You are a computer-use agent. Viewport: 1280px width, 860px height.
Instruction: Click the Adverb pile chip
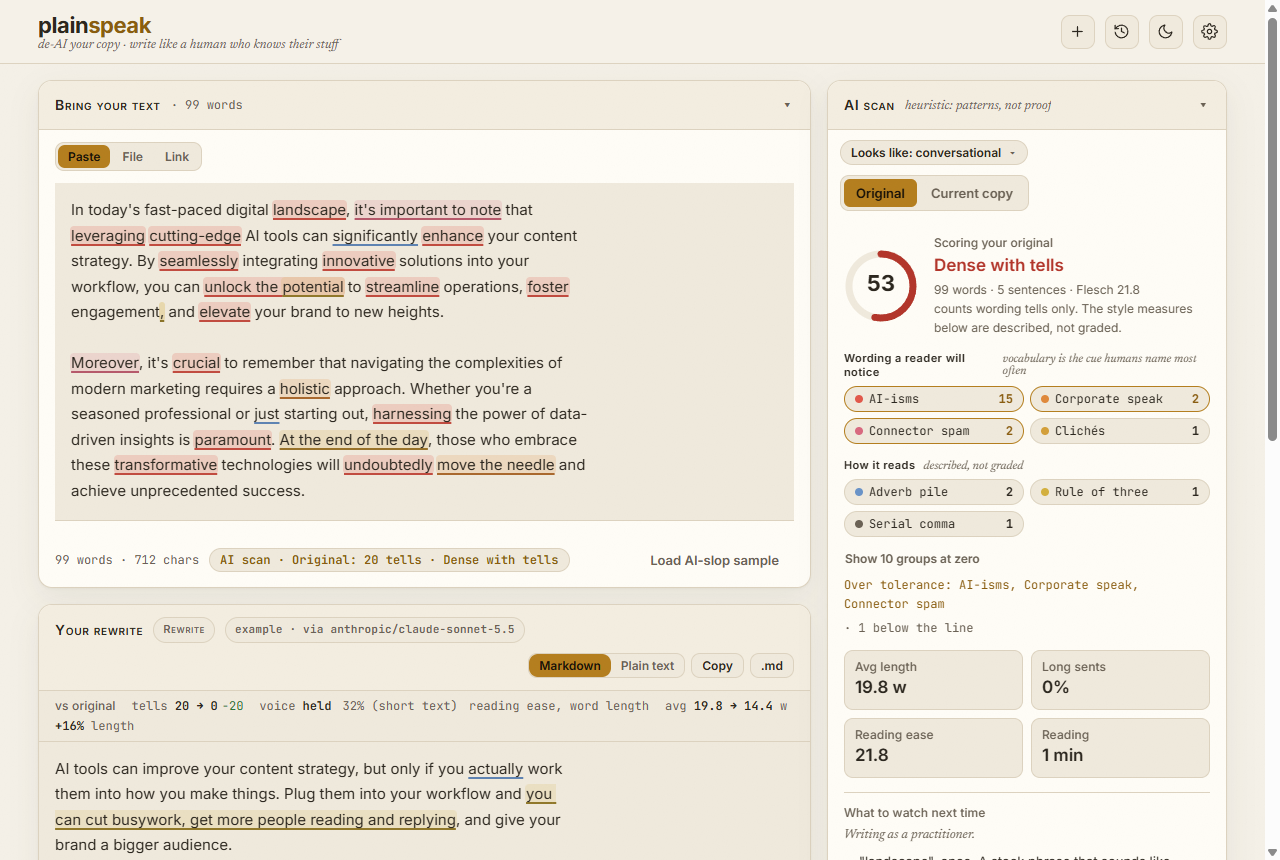[934, 492]
